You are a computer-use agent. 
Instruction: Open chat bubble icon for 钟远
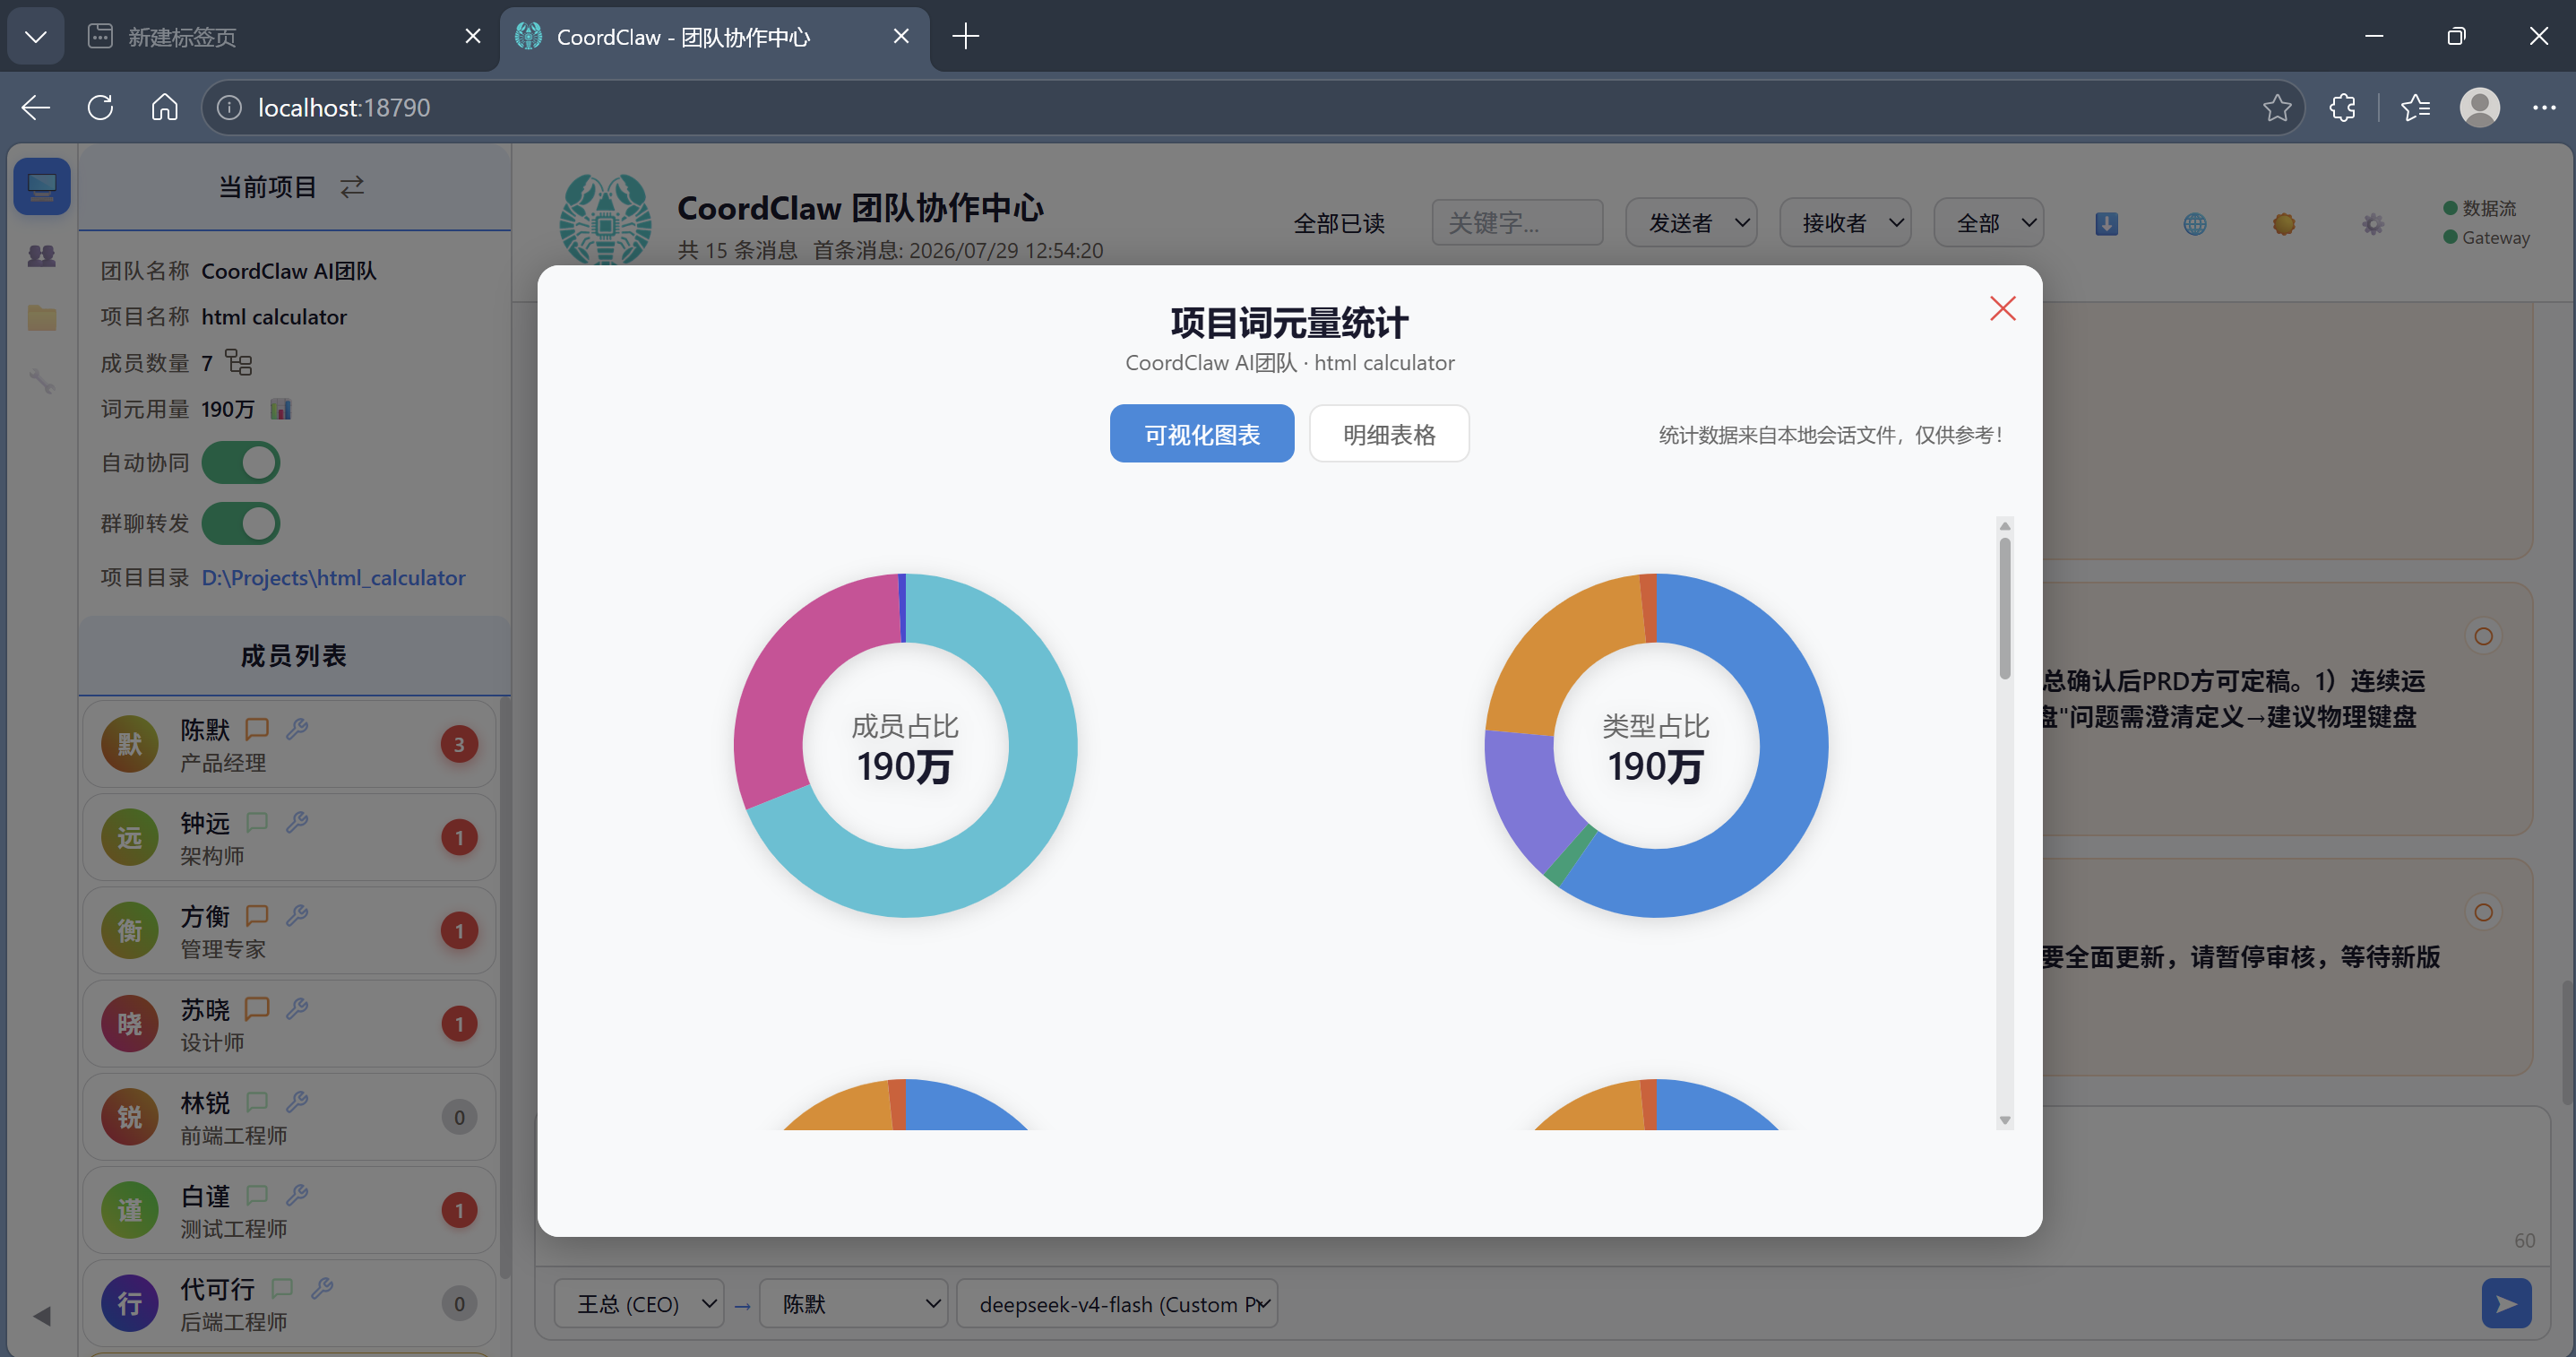pyautogui.click(x=257, y=822)
